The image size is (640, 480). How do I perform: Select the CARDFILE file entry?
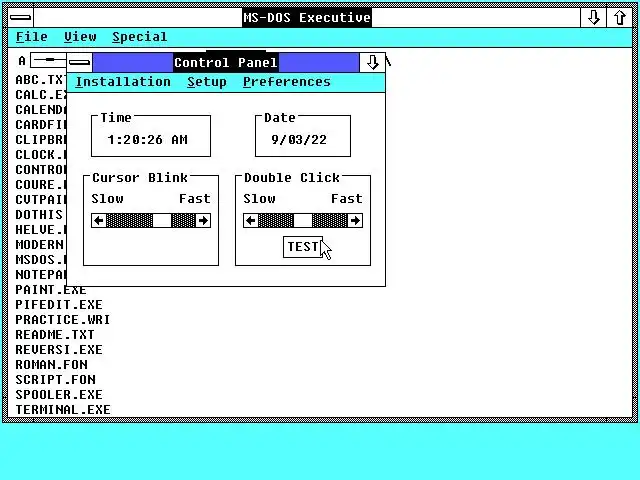40,125
